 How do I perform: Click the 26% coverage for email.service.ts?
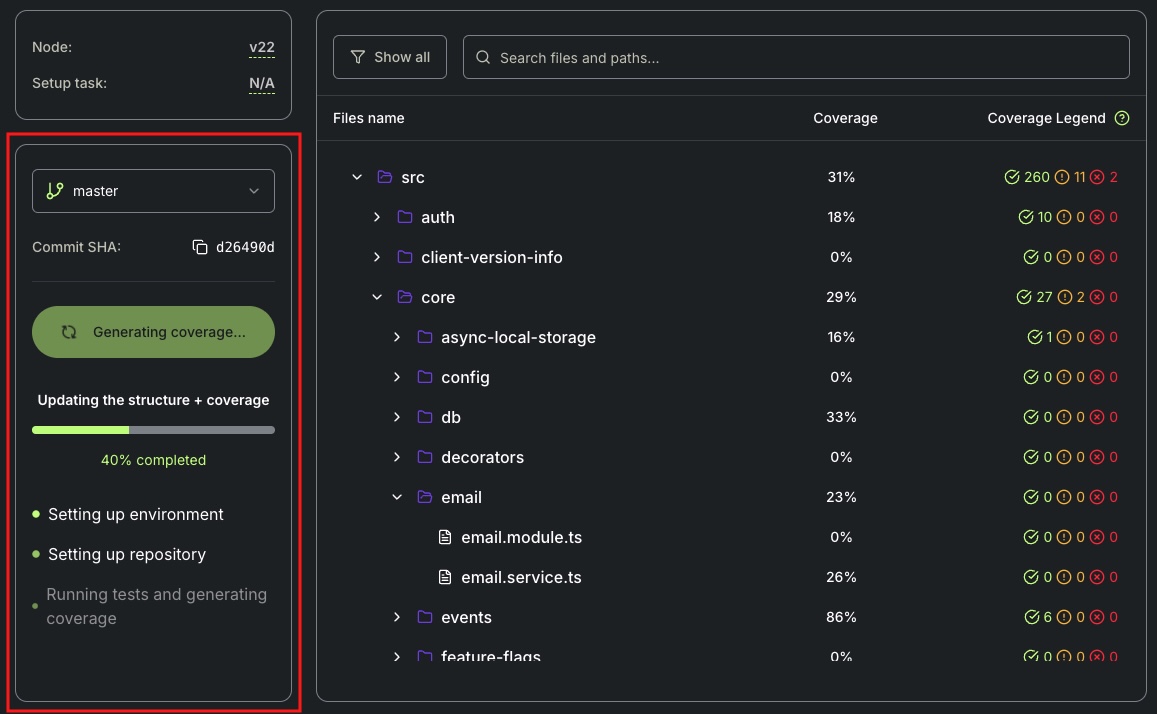click(841, 577)
